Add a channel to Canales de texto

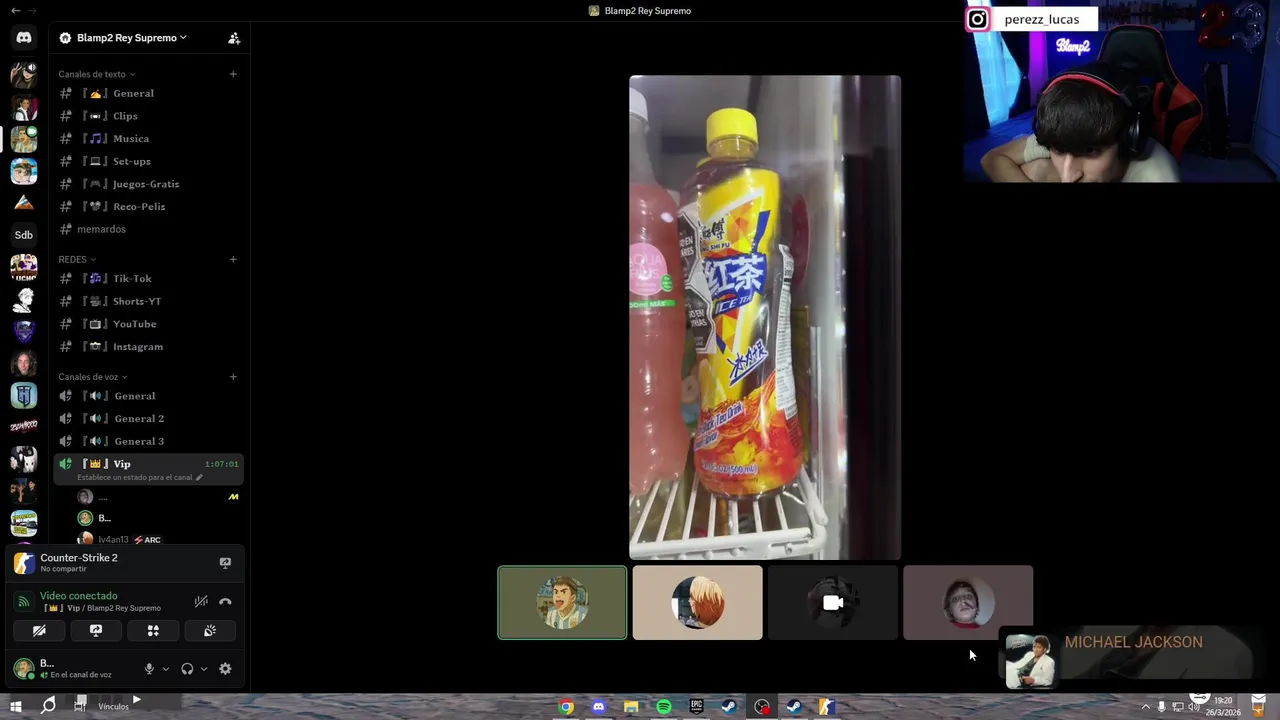point(233,74)
